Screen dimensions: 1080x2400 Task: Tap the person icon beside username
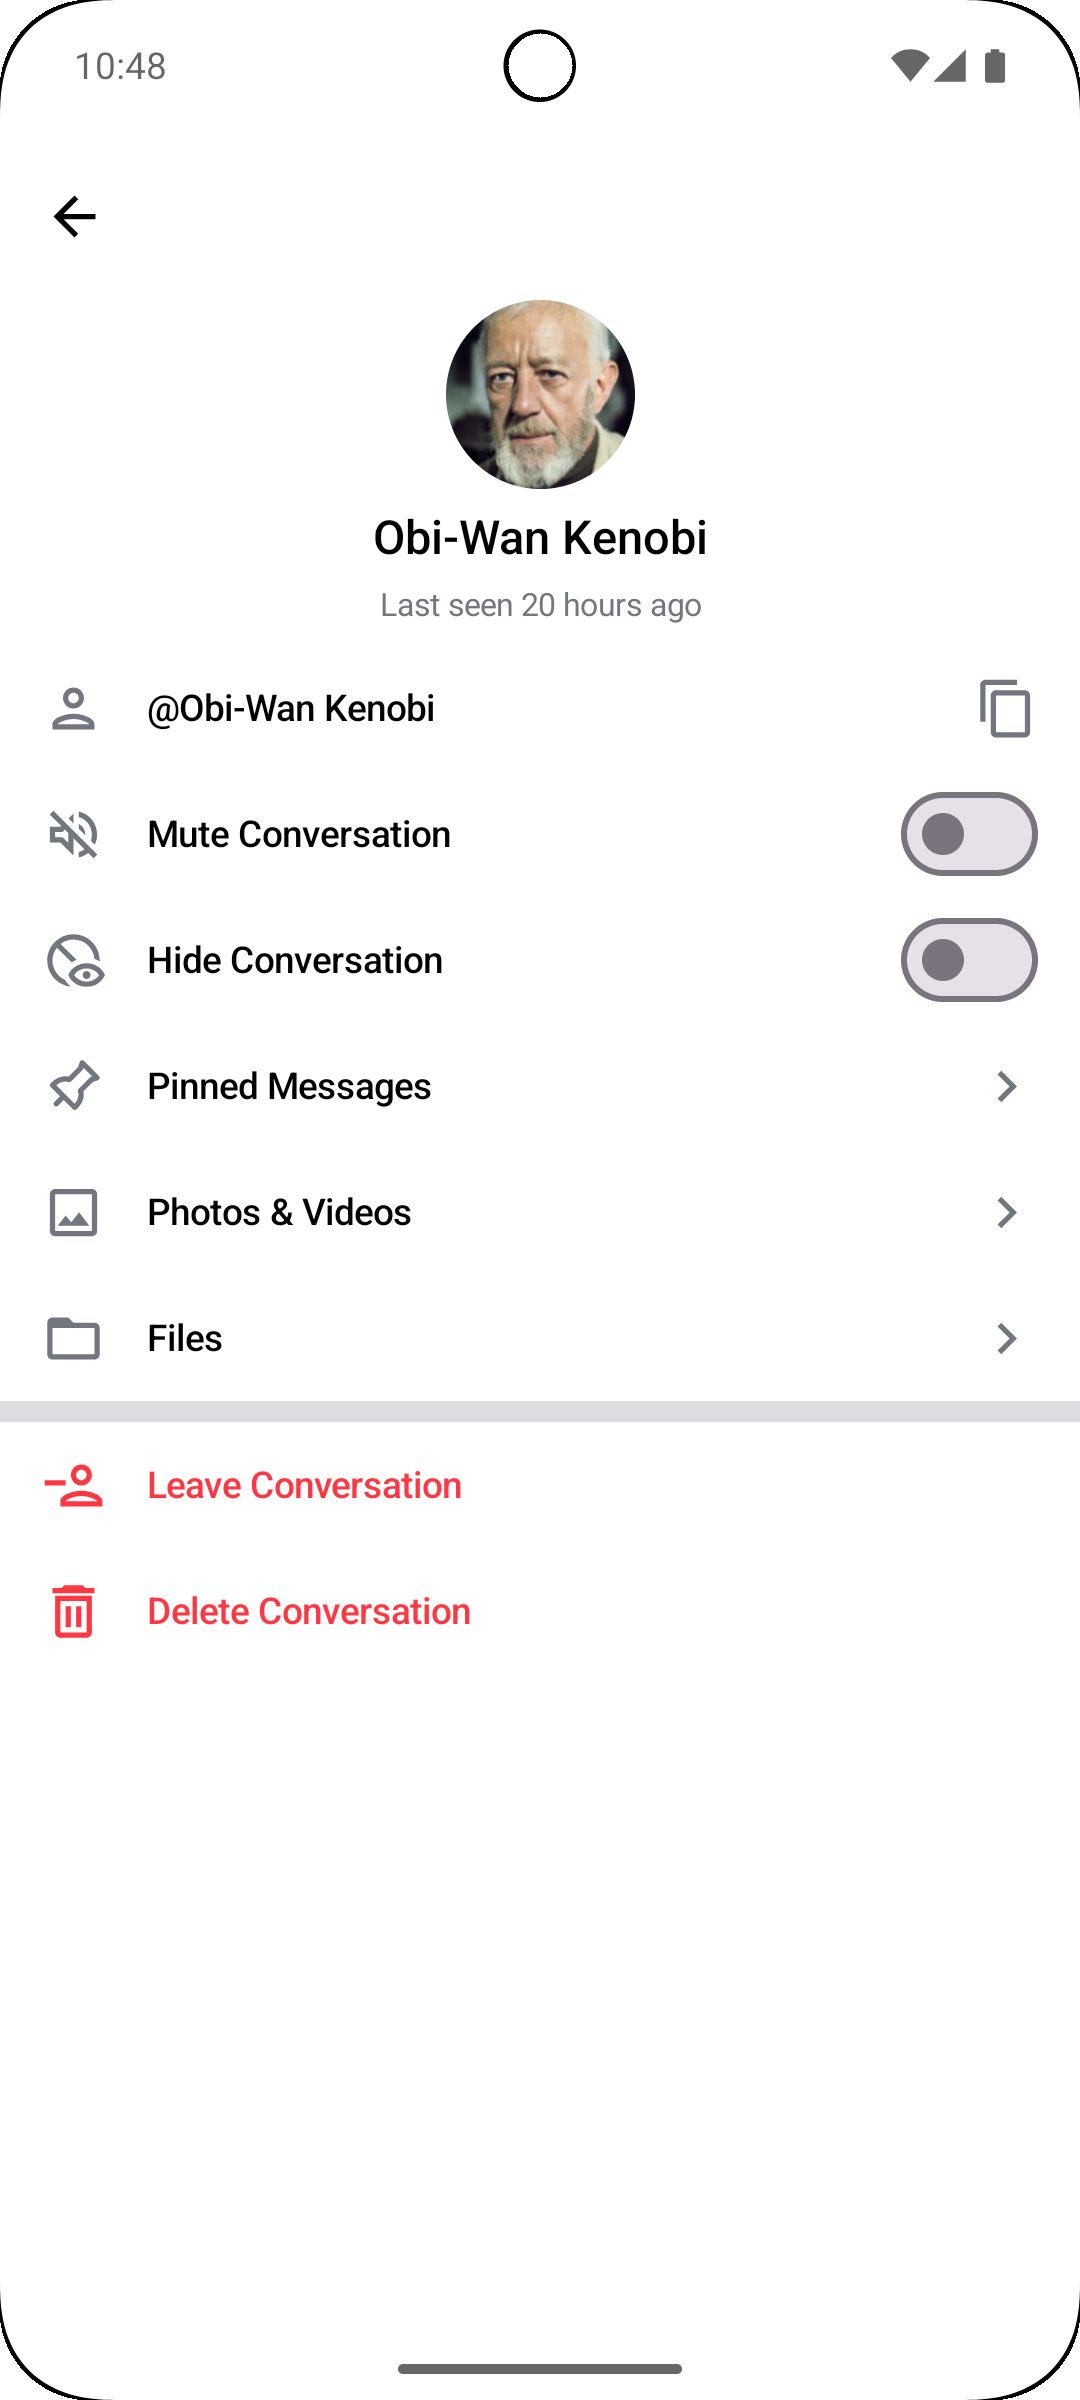74,708
